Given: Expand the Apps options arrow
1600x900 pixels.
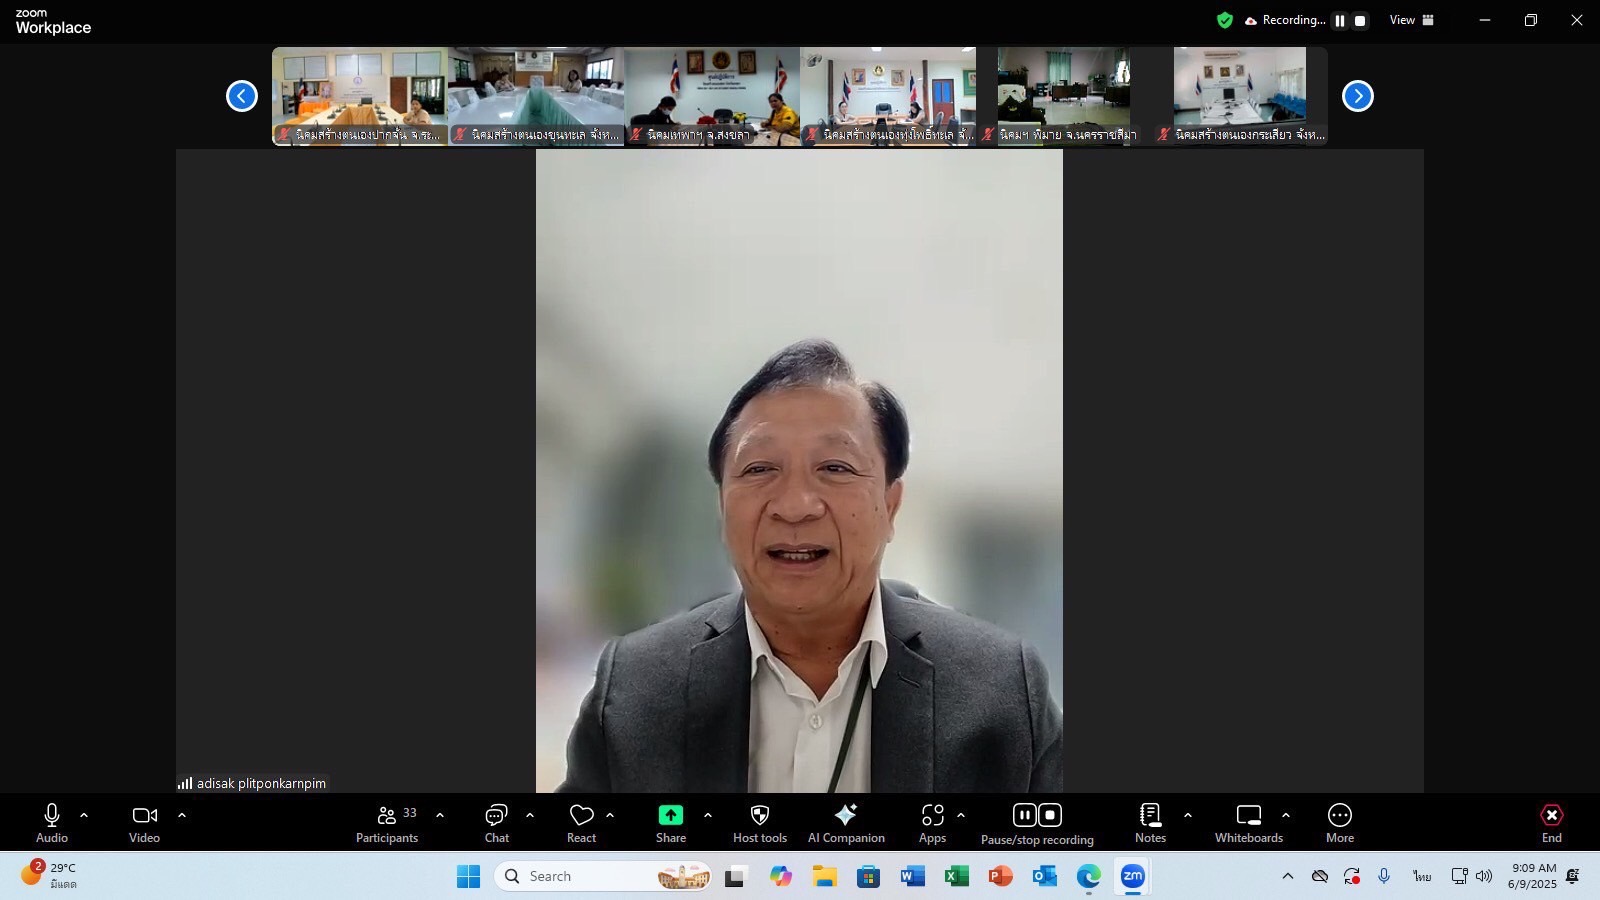Looking at the screenshot, I should 961,815.
